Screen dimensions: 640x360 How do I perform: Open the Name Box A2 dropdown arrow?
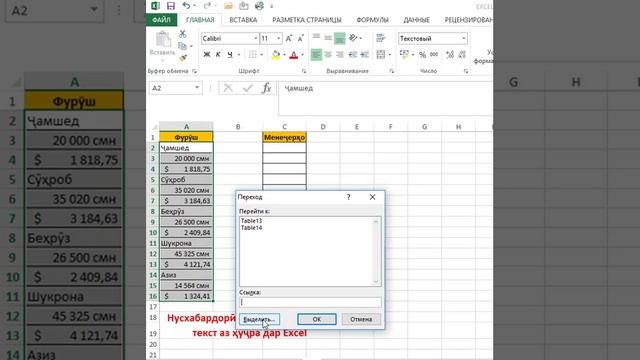(197, 88)
